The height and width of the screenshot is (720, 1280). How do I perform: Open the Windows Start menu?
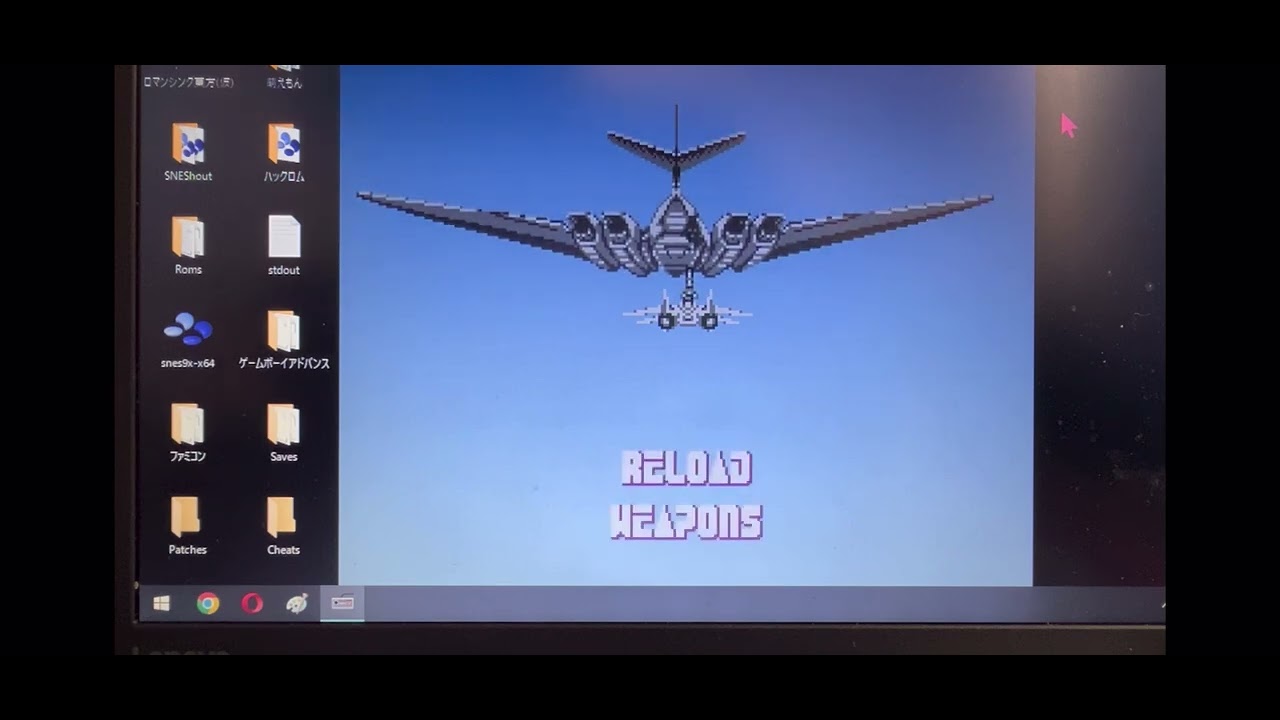point(161,603)
